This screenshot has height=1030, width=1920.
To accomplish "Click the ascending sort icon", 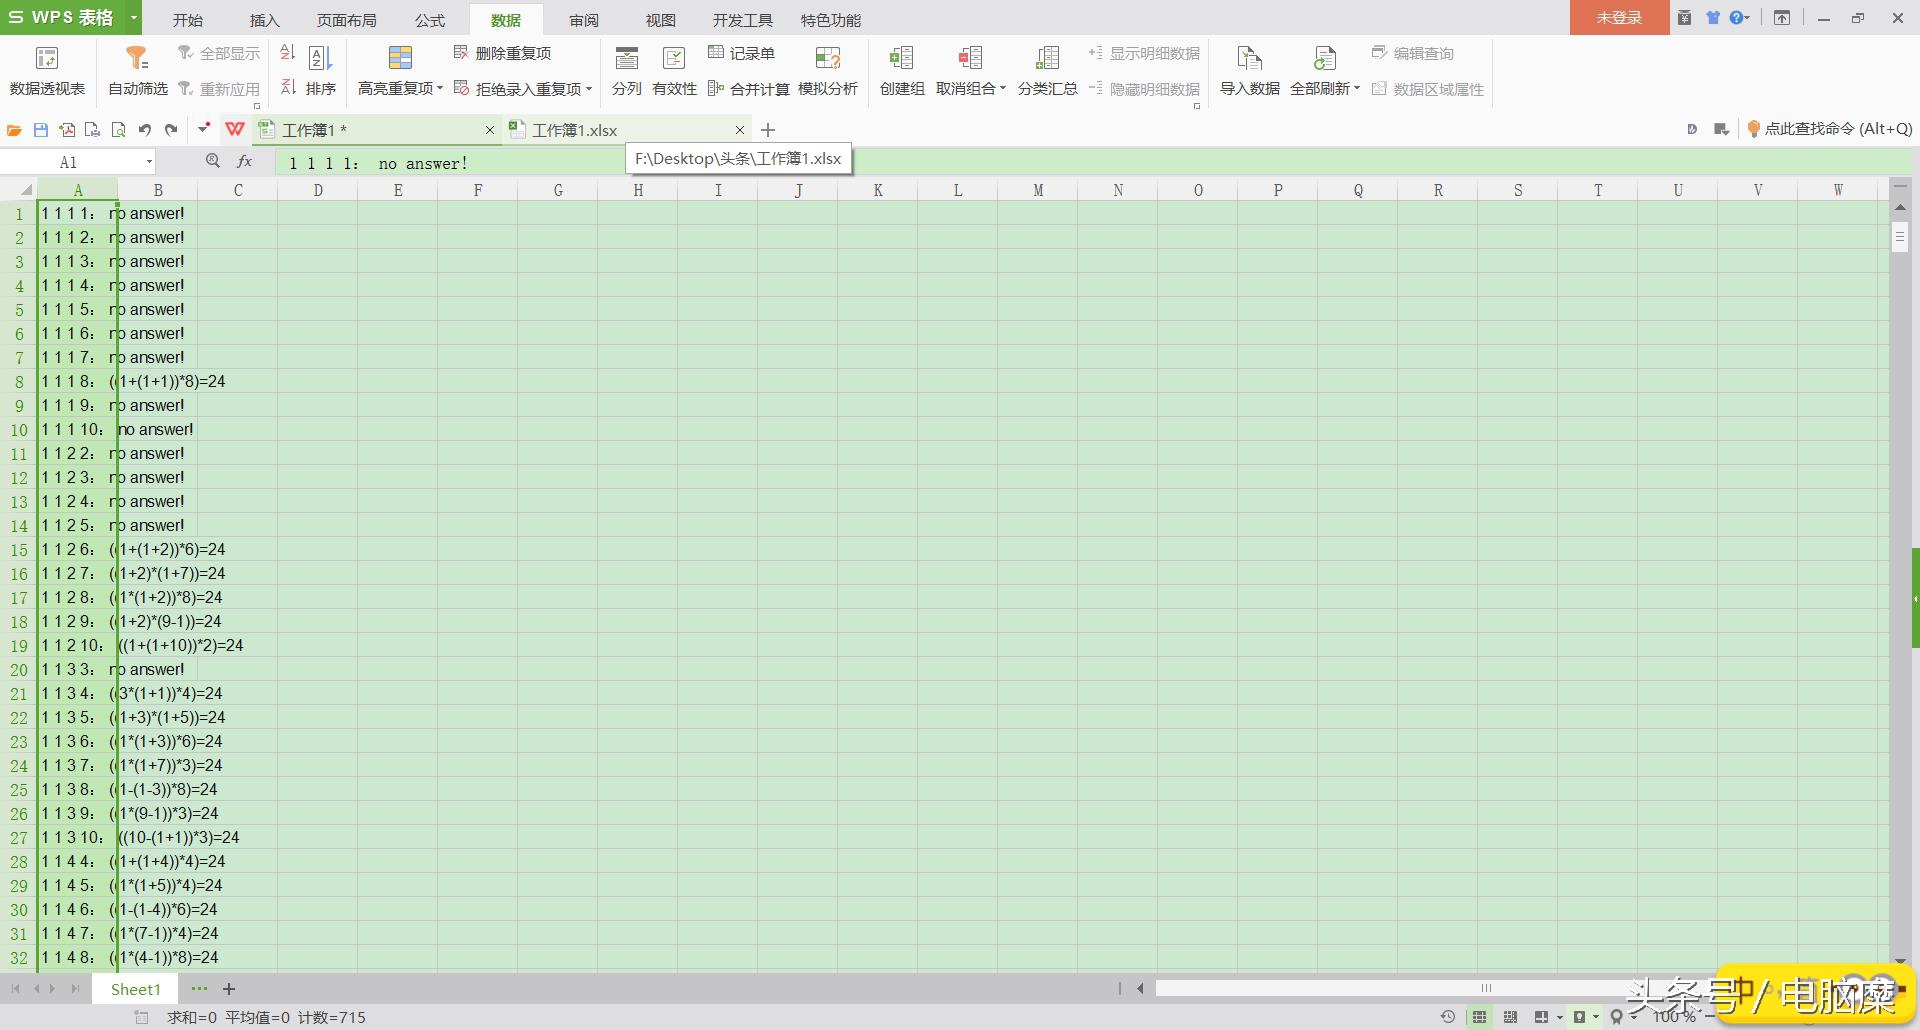I will click(288, 53).
